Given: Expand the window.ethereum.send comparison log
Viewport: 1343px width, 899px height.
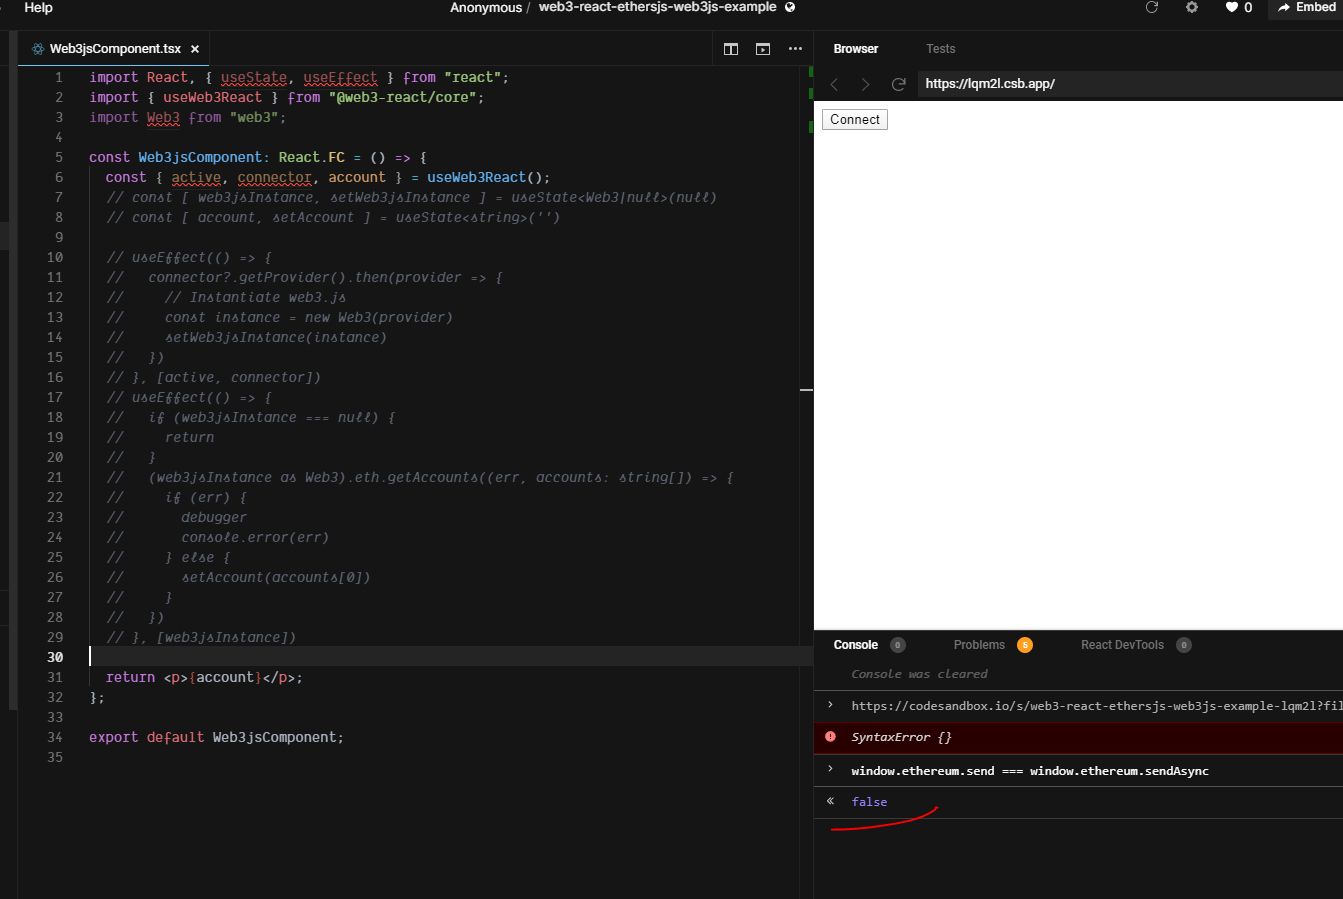Looking at the screenshot, I should [x=830, y=770].
